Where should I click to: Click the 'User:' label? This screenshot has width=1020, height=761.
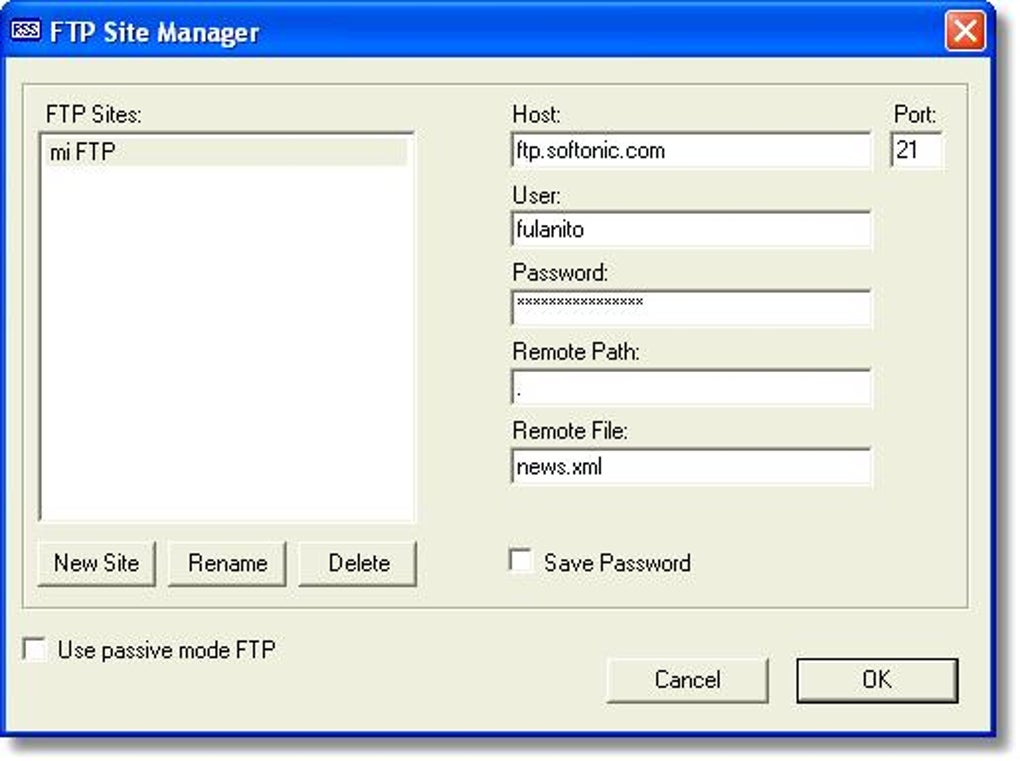coord(536,195)
